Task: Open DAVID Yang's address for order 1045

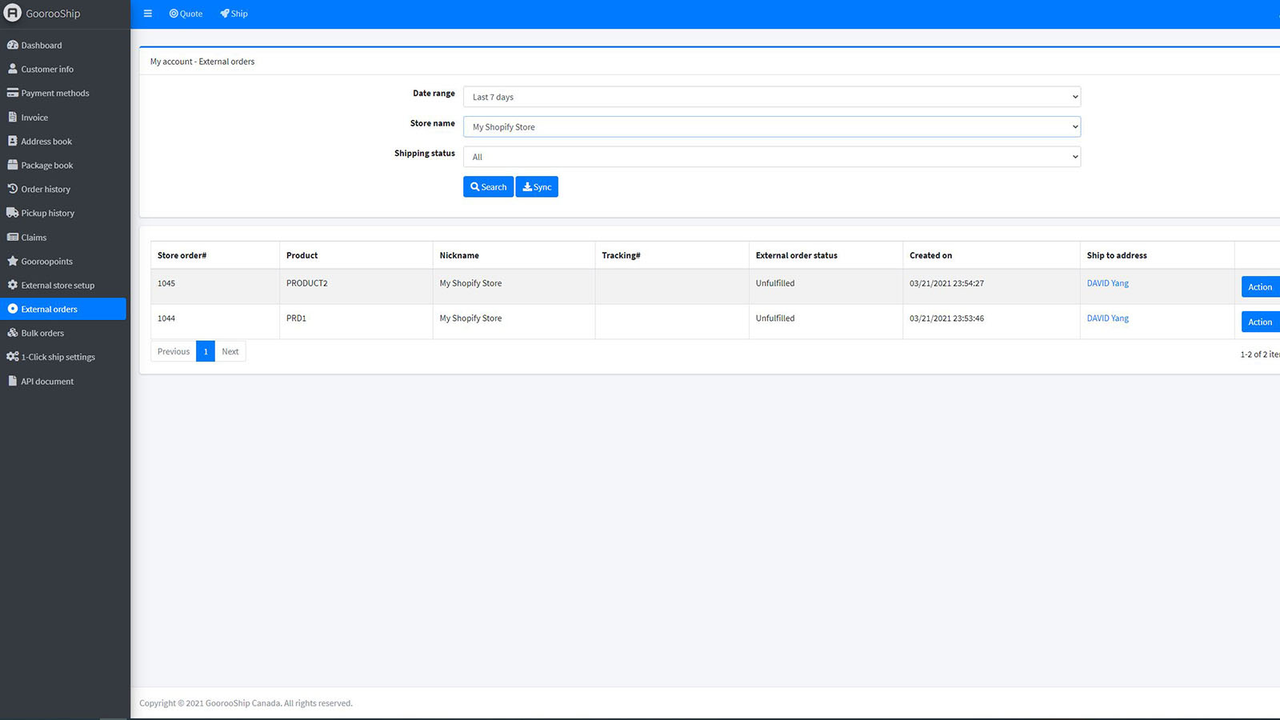Action: point(1107,283)
